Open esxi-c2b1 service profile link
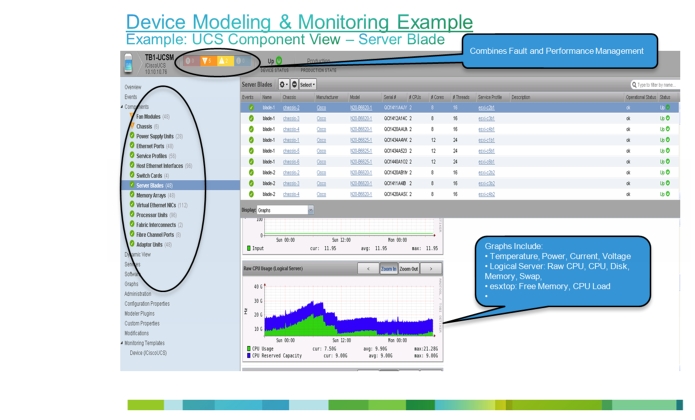This screenshot has width=695, height=420. pos(486,108)
